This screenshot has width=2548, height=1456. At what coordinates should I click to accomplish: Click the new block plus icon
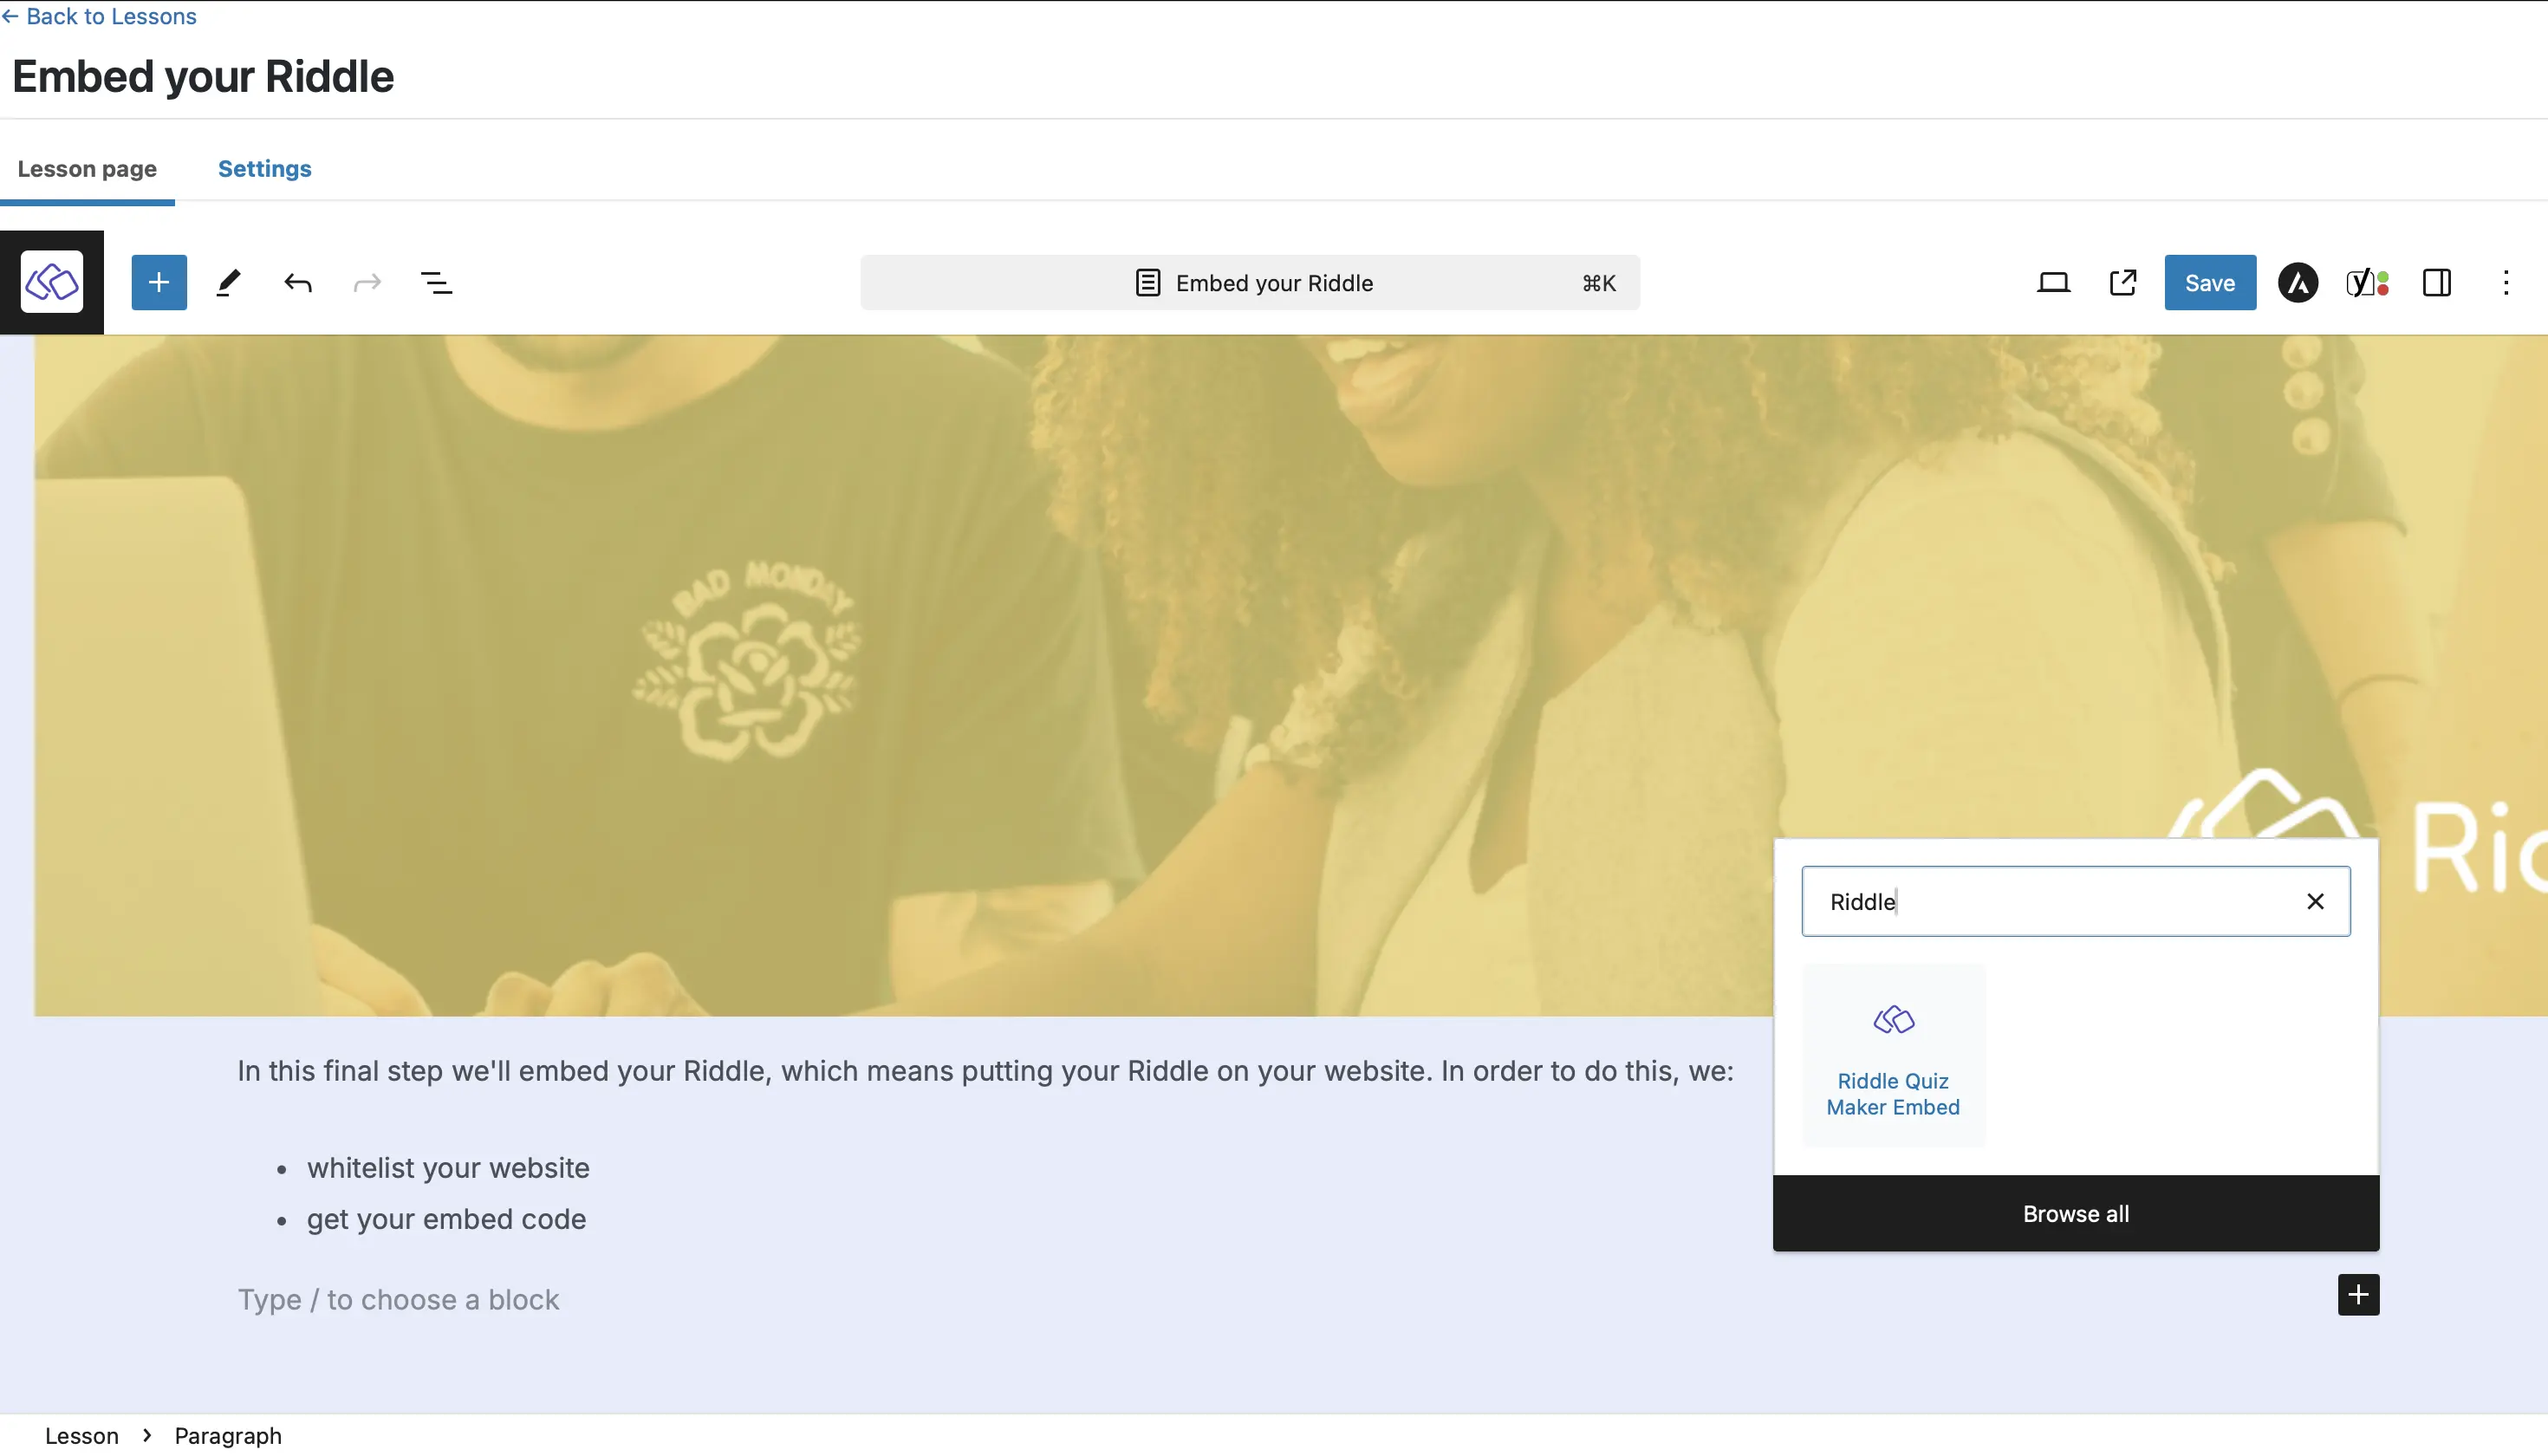pyautogui.click(x=2356, y=1295)
